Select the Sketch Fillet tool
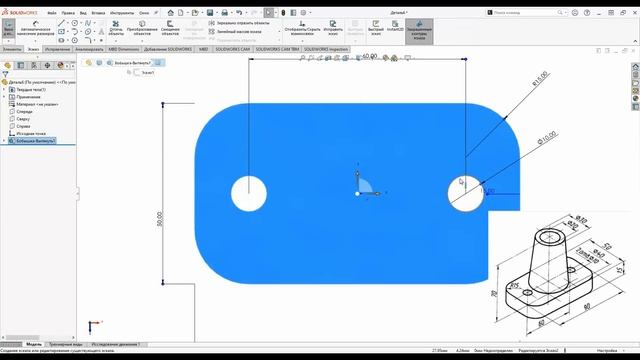The image size is (640, 360). point(88,40)
